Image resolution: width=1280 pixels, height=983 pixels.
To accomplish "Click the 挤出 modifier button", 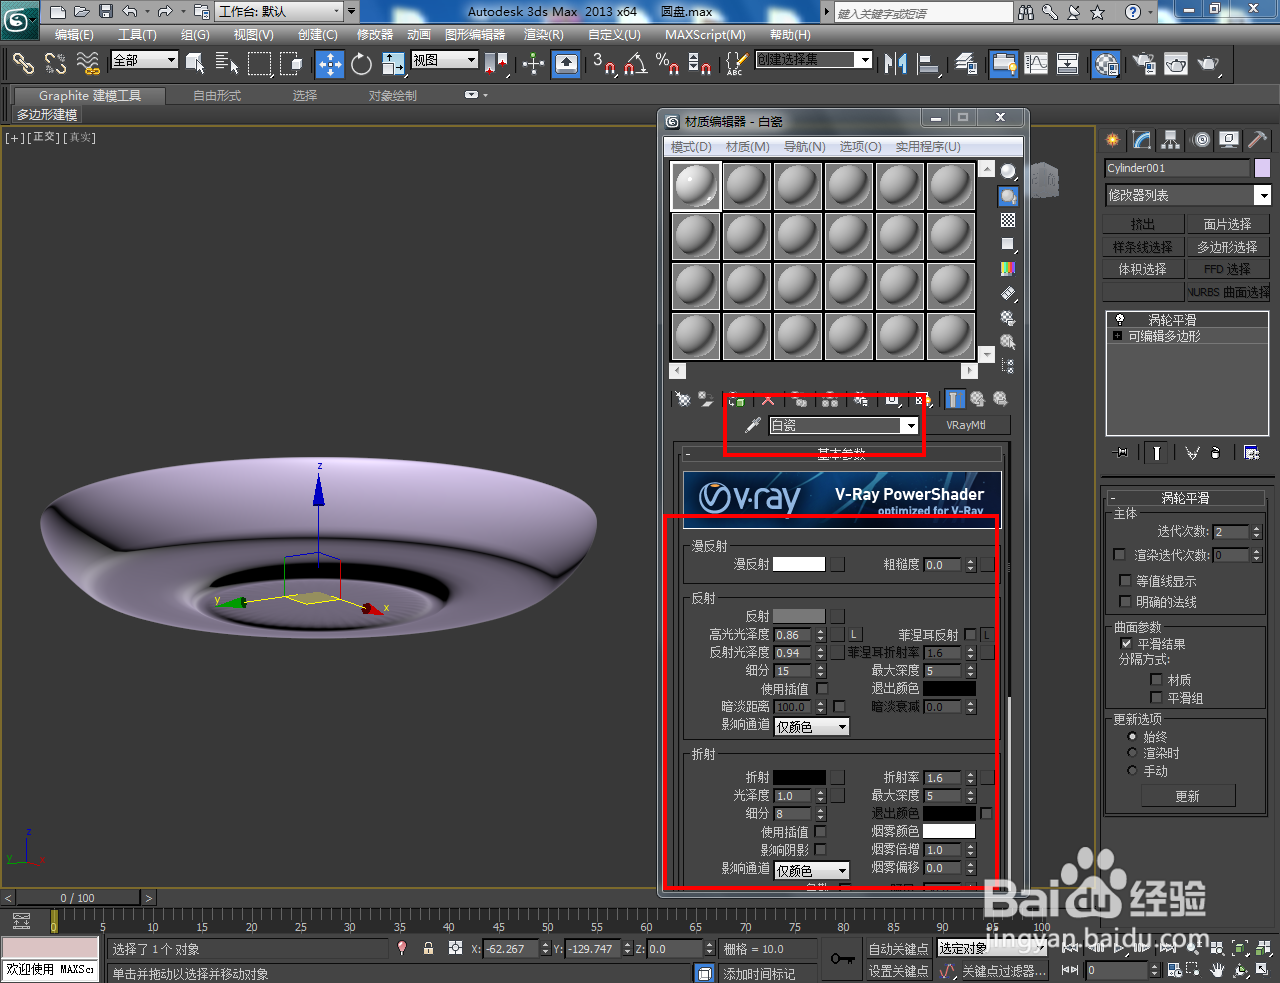I will coord(1143,224).
